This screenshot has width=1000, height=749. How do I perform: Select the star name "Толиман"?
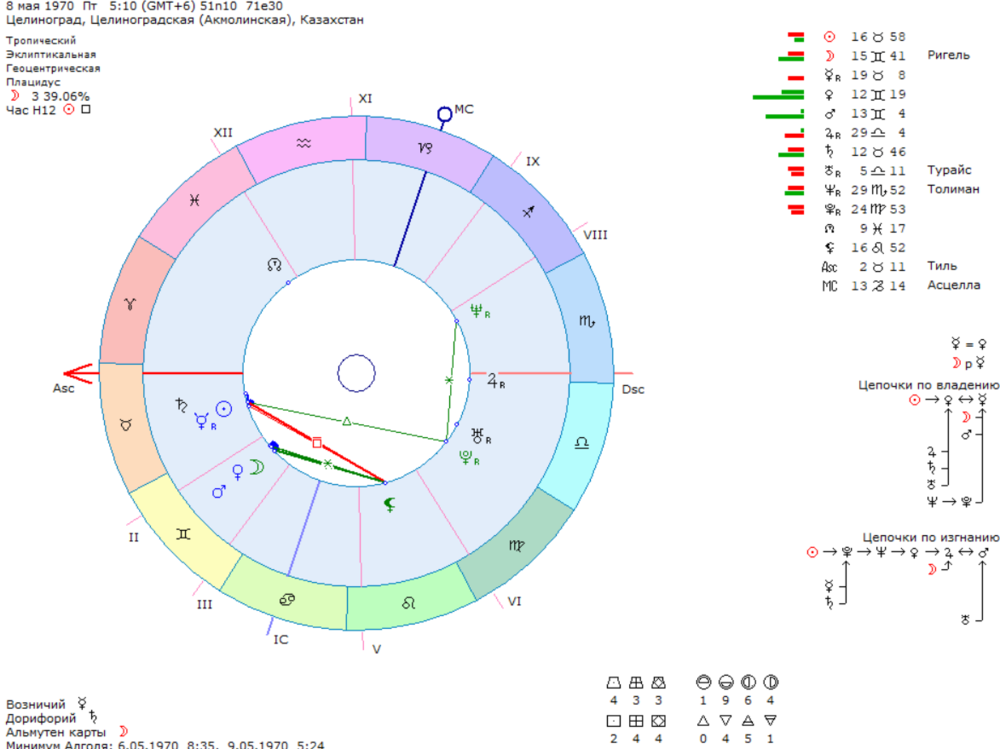click(x=953, y=189)
